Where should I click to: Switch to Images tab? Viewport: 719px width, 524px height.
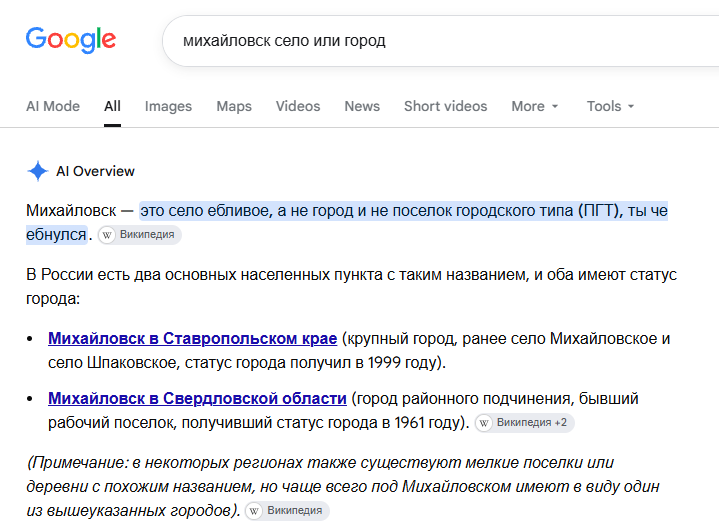pyautogui.click(x=168, y=106)
